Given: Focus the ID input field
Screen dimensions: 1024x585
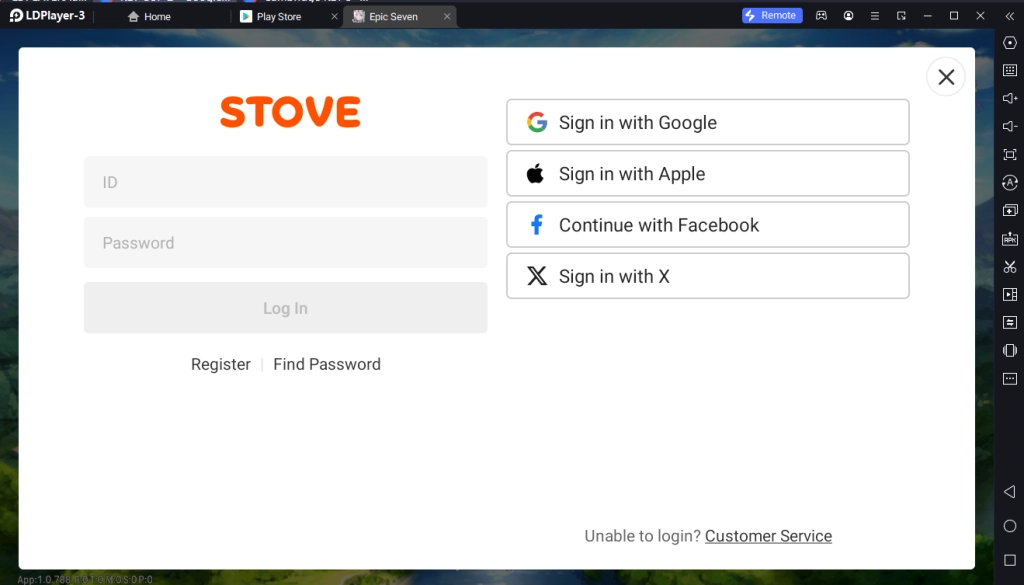Looking at the screenshot, I should click(x=285, y=182).
